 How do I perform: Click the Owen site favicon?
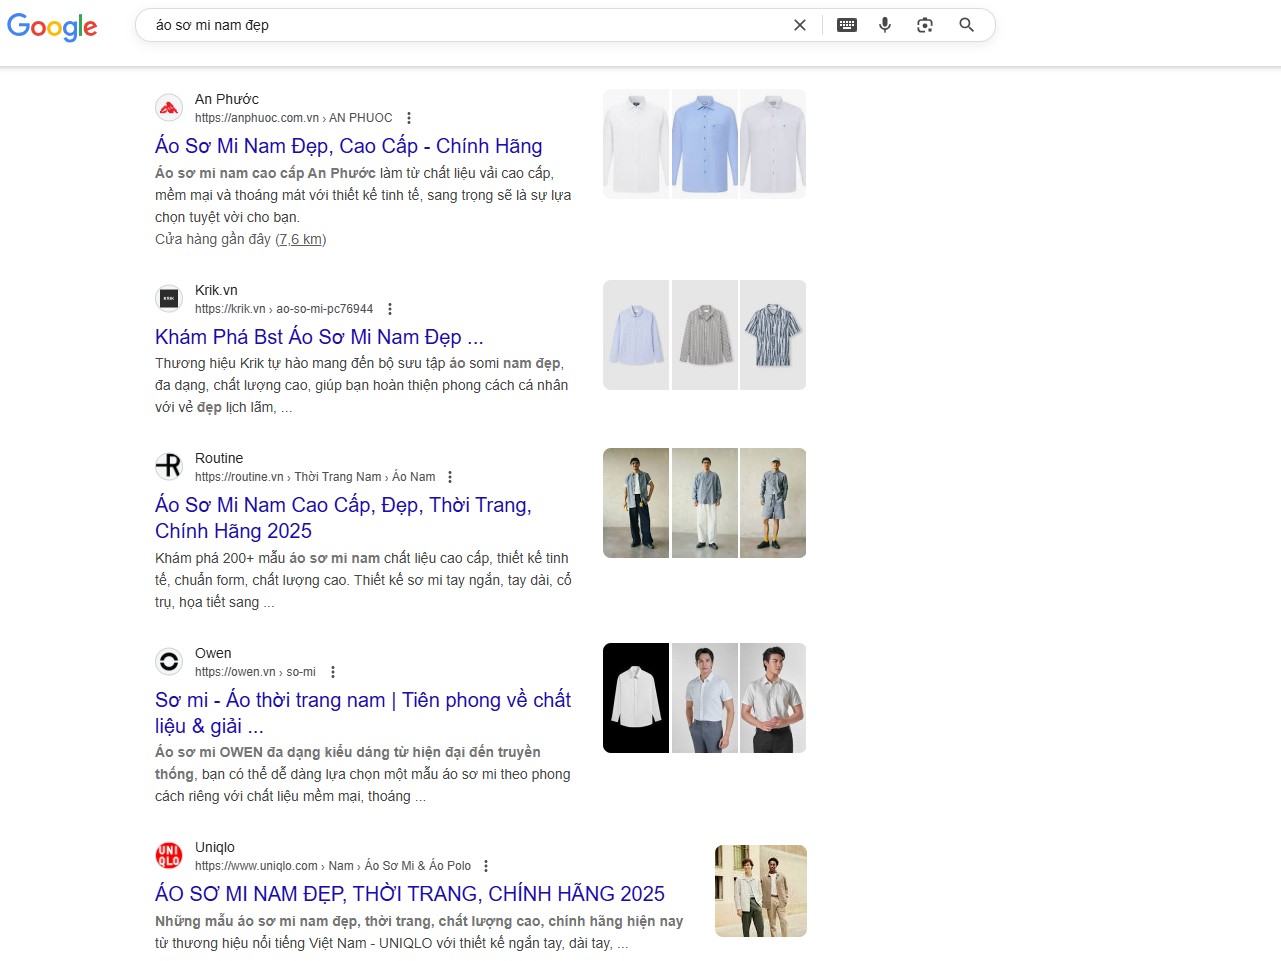point(169,662)
